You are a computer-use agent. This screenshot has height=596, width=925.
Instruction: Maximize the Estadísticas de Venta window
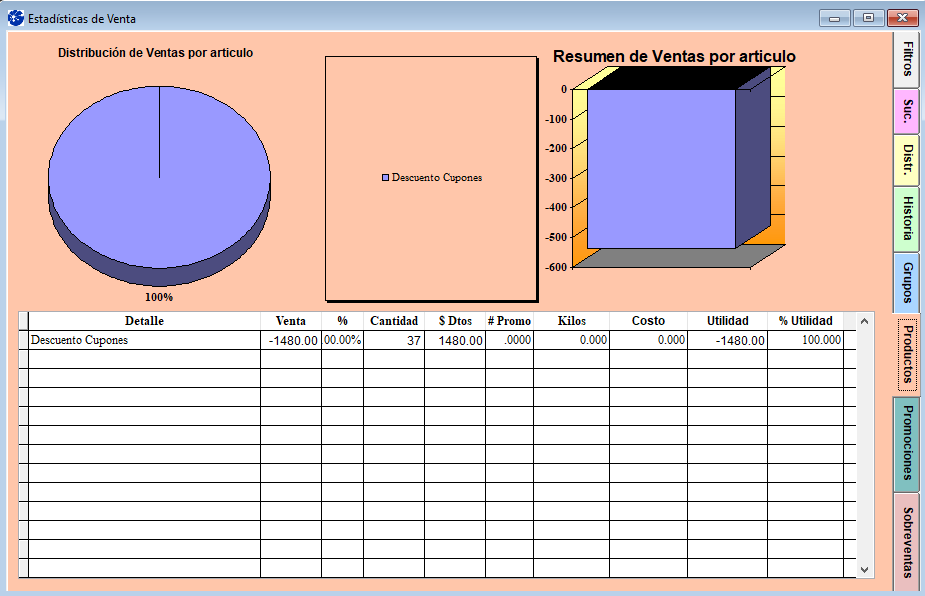(x=868, y=18)
